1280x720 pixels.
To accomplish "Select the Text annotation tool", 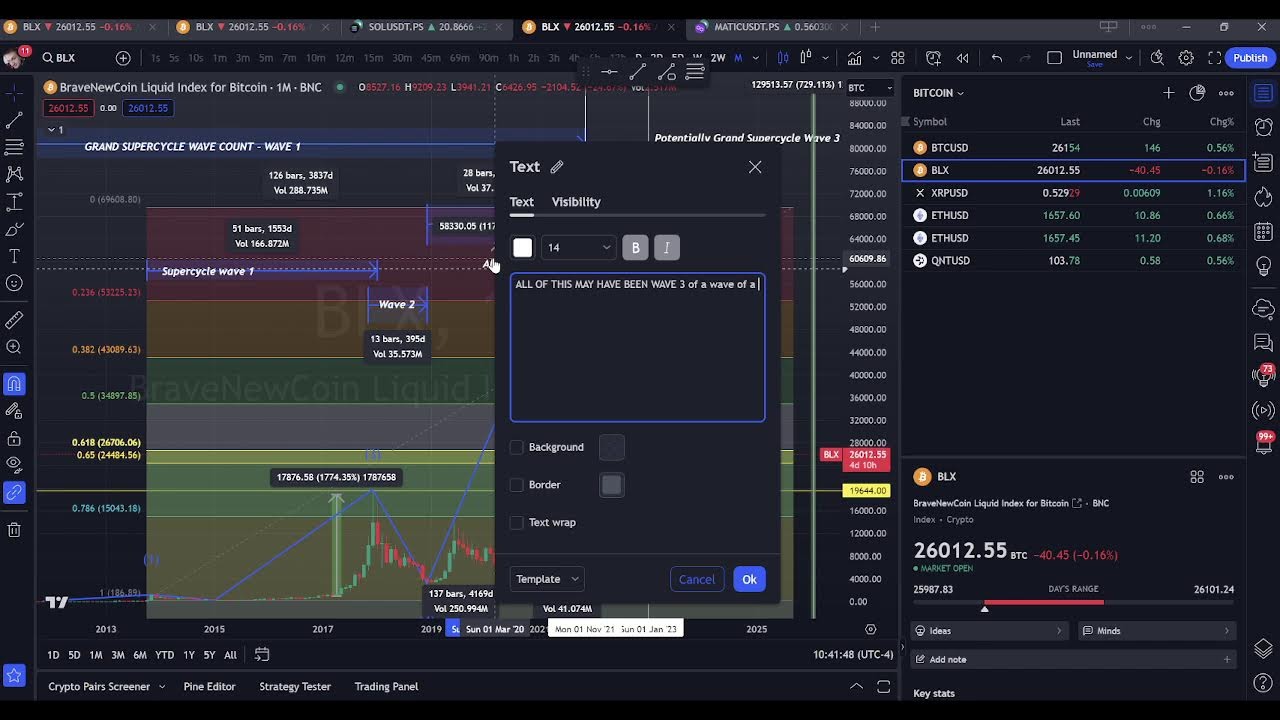I will click(x=14, y=256).
